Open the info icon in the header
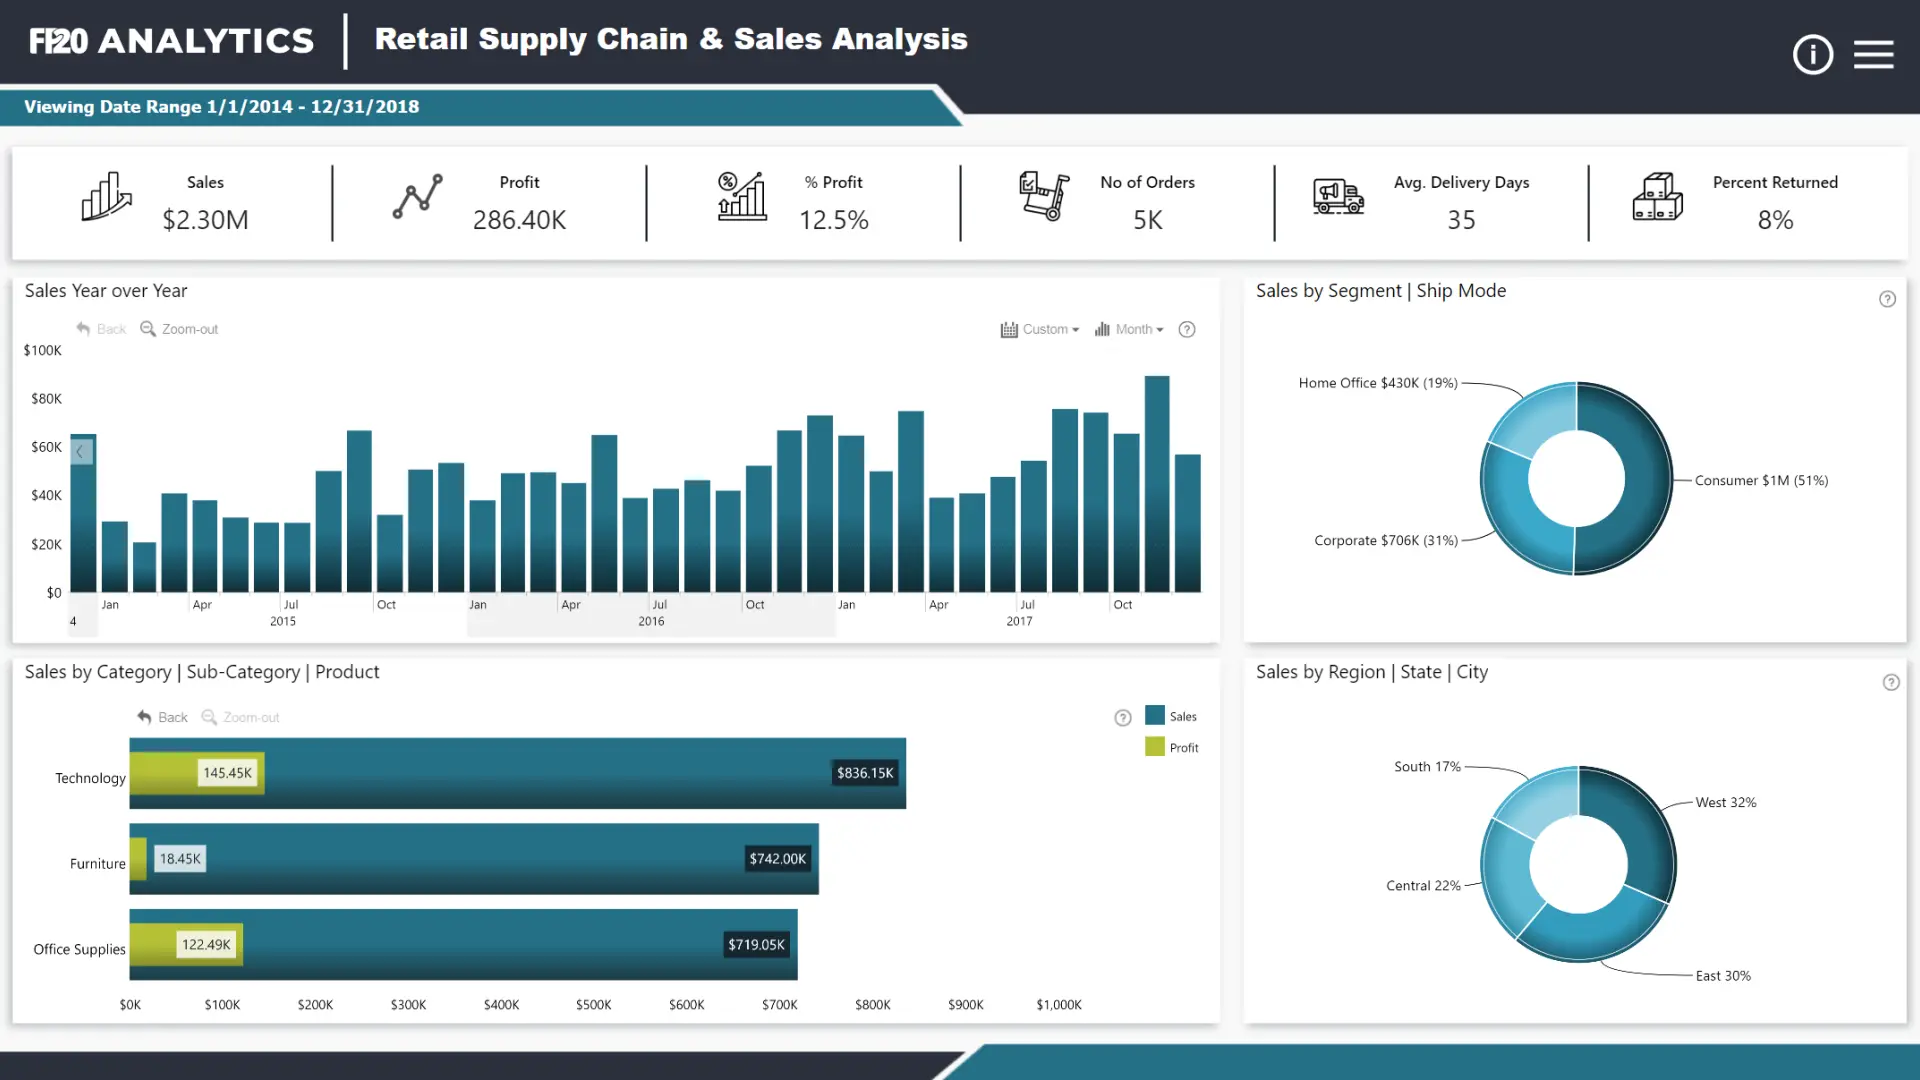The image size is (1920, 1080). coord(1813,55)
